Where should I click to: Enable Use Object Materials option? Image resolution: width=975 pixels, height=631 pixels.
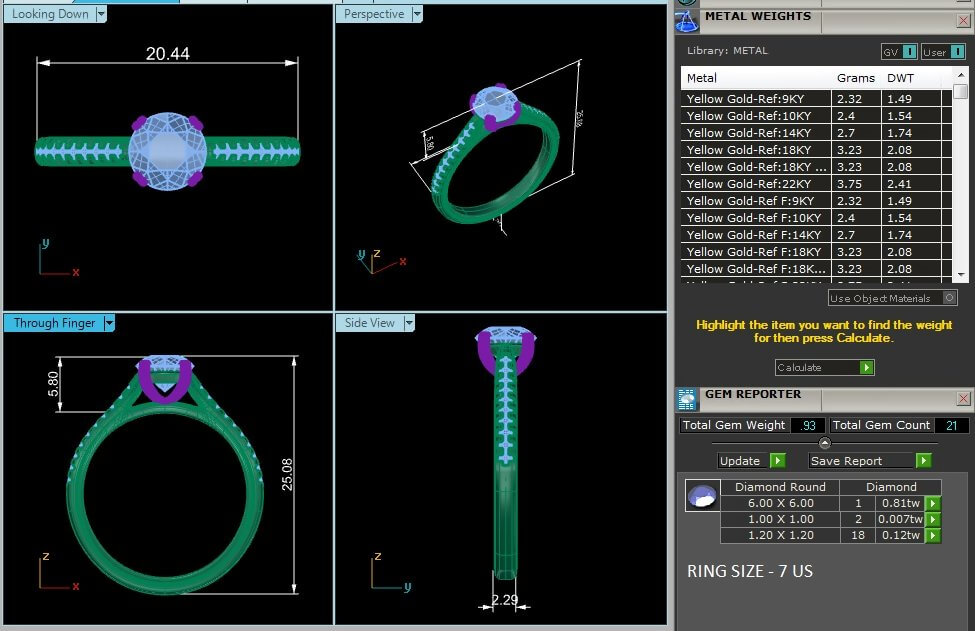pos(949,298)
